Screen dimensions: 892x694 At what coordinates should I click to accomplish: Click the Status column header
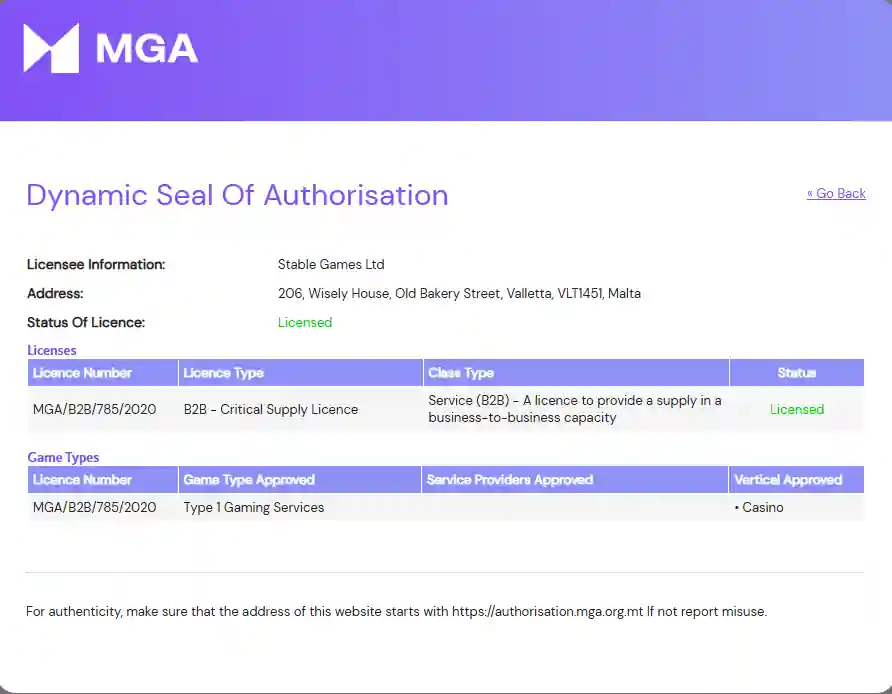[x=796, y=373]
